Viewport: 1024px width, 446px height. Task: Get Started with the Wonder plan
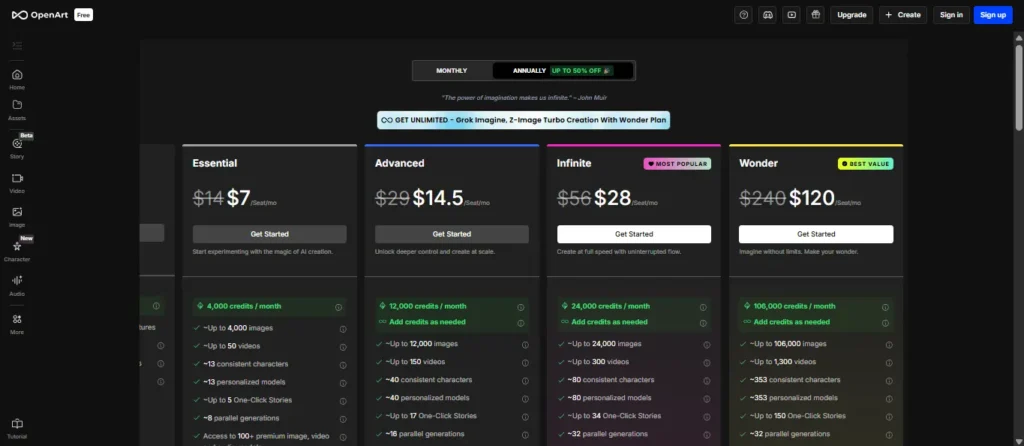click(x=816, y=234)
